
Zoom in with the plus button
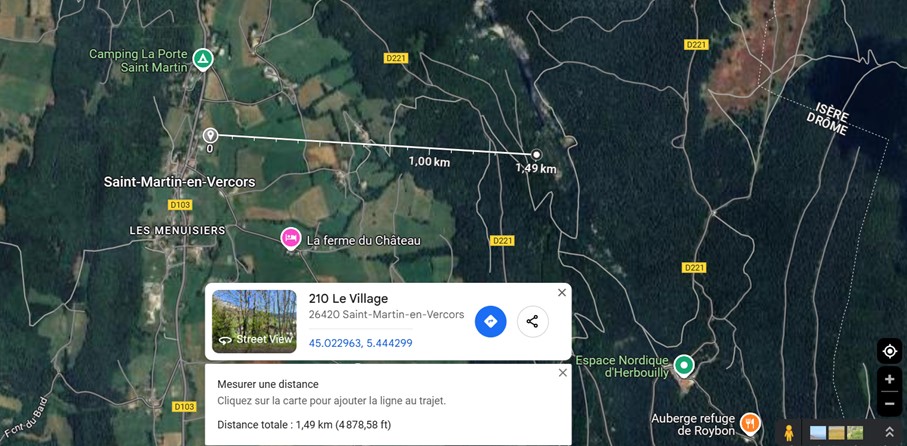point(889,379)
